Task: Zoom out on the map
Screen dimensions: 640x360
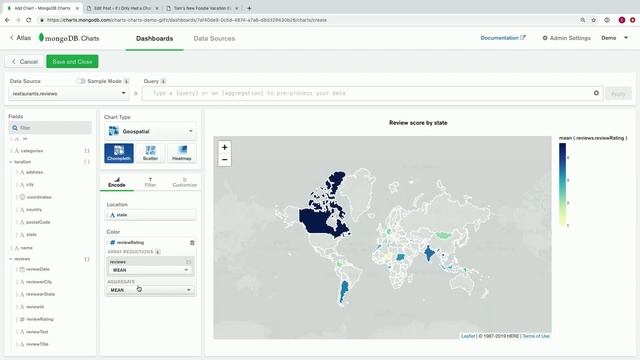Action: pyautogui.click(x=224, y=160)
